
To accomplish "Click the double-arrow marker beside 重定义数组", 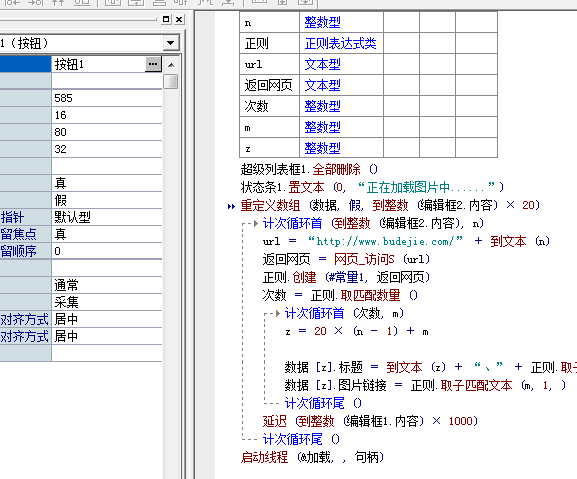I will coord(231,206).
